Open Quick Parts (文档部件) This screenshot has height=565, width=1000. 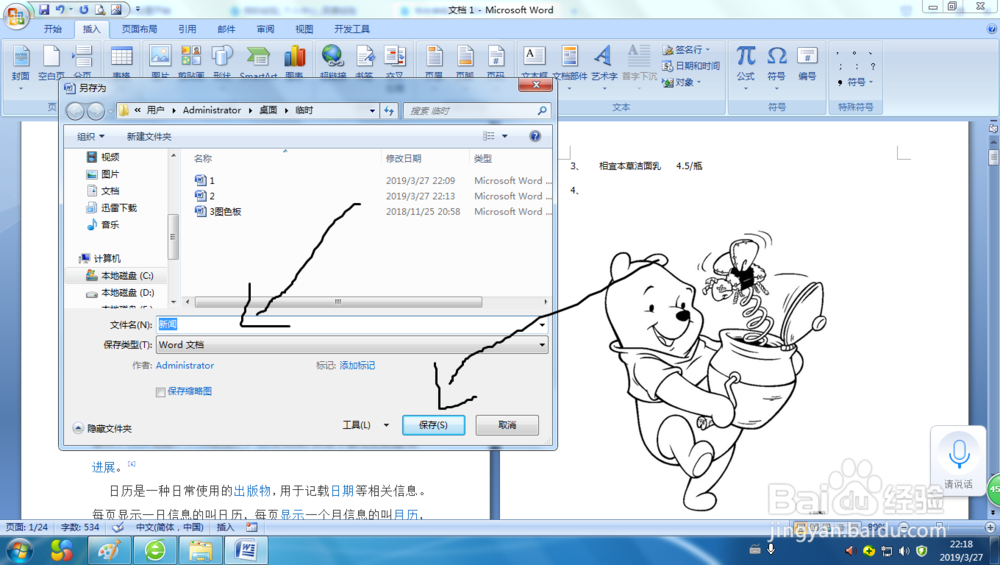click(570, 64)
